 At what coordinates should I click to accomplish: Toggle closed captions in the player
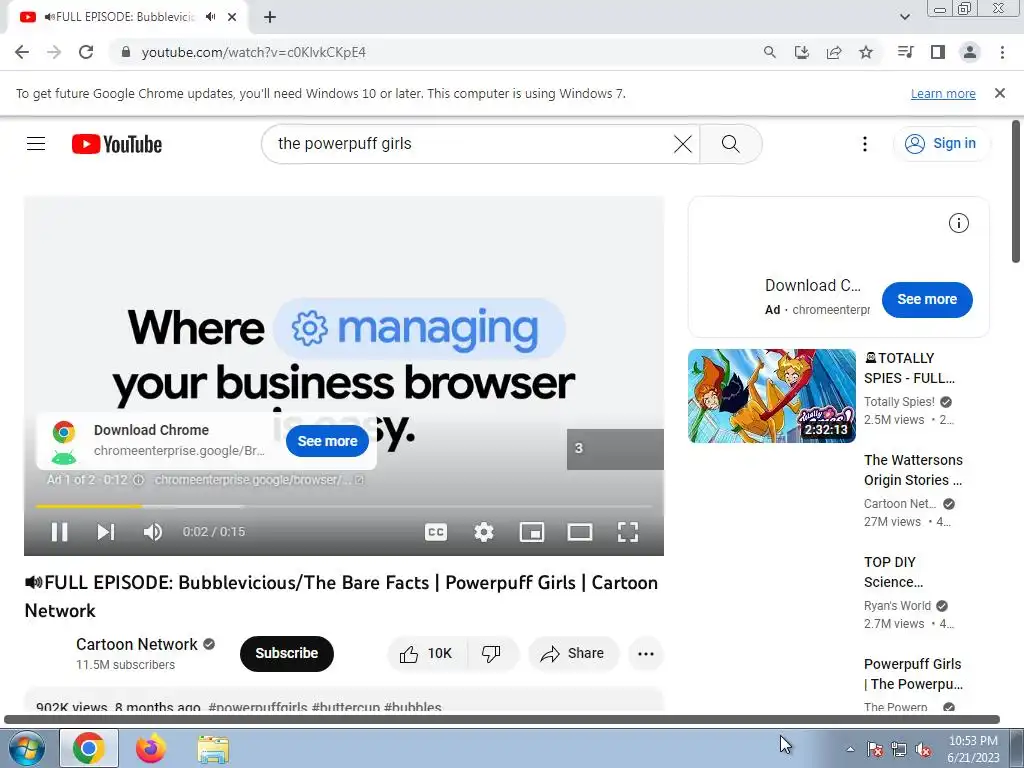[x=436, y=532]
